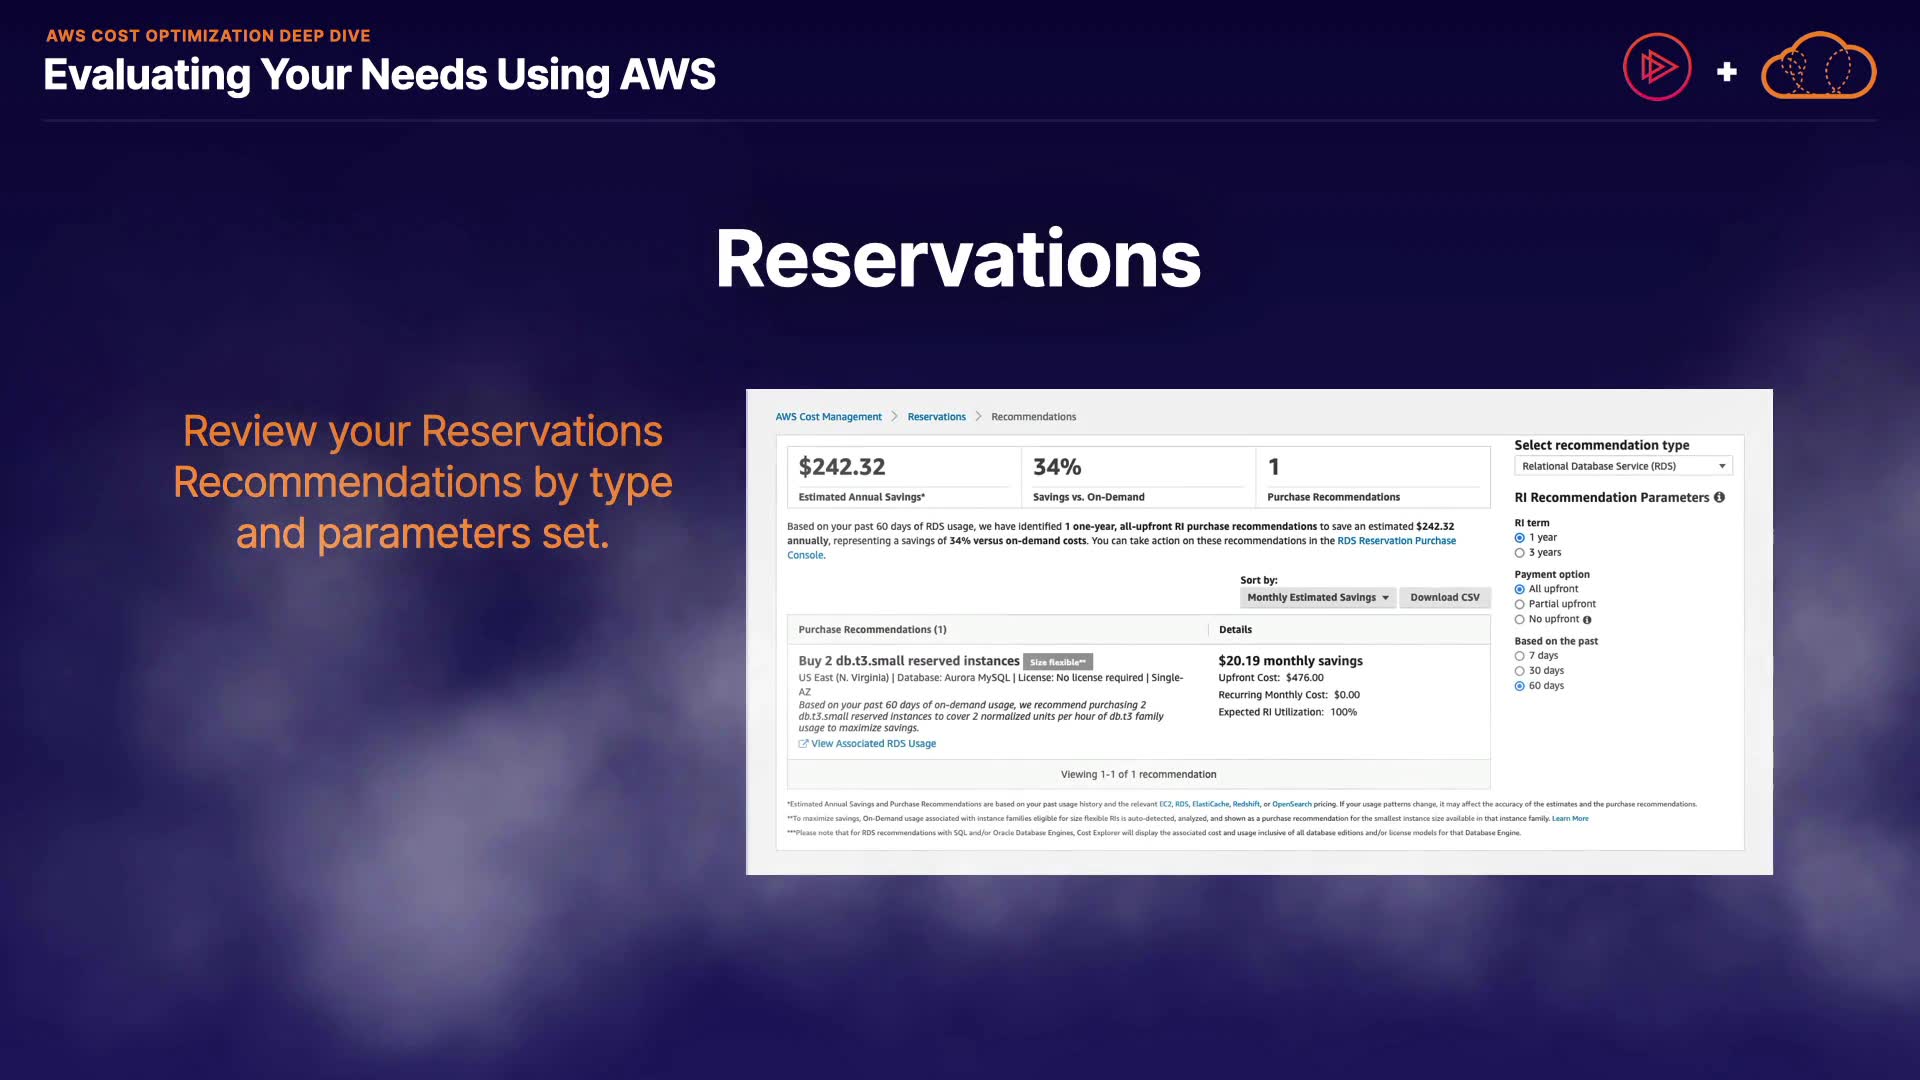Click the A Cloud Guru cloud logo

1818,67
